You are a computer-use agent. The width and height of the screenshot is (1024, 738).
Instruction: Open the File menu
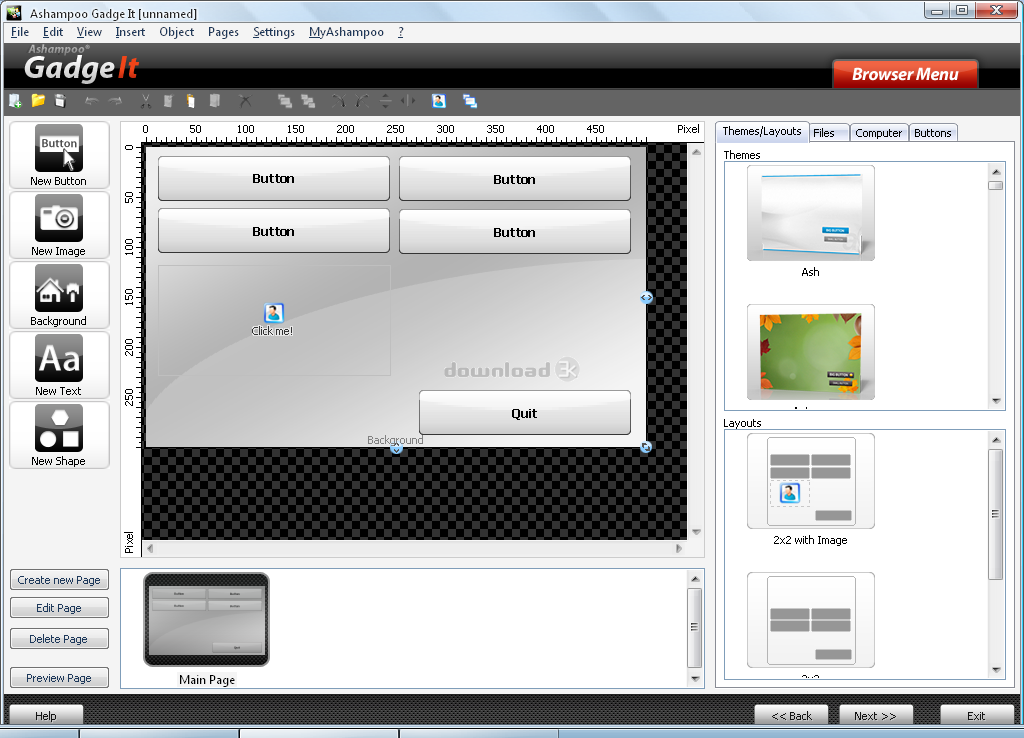coord(20,32)
